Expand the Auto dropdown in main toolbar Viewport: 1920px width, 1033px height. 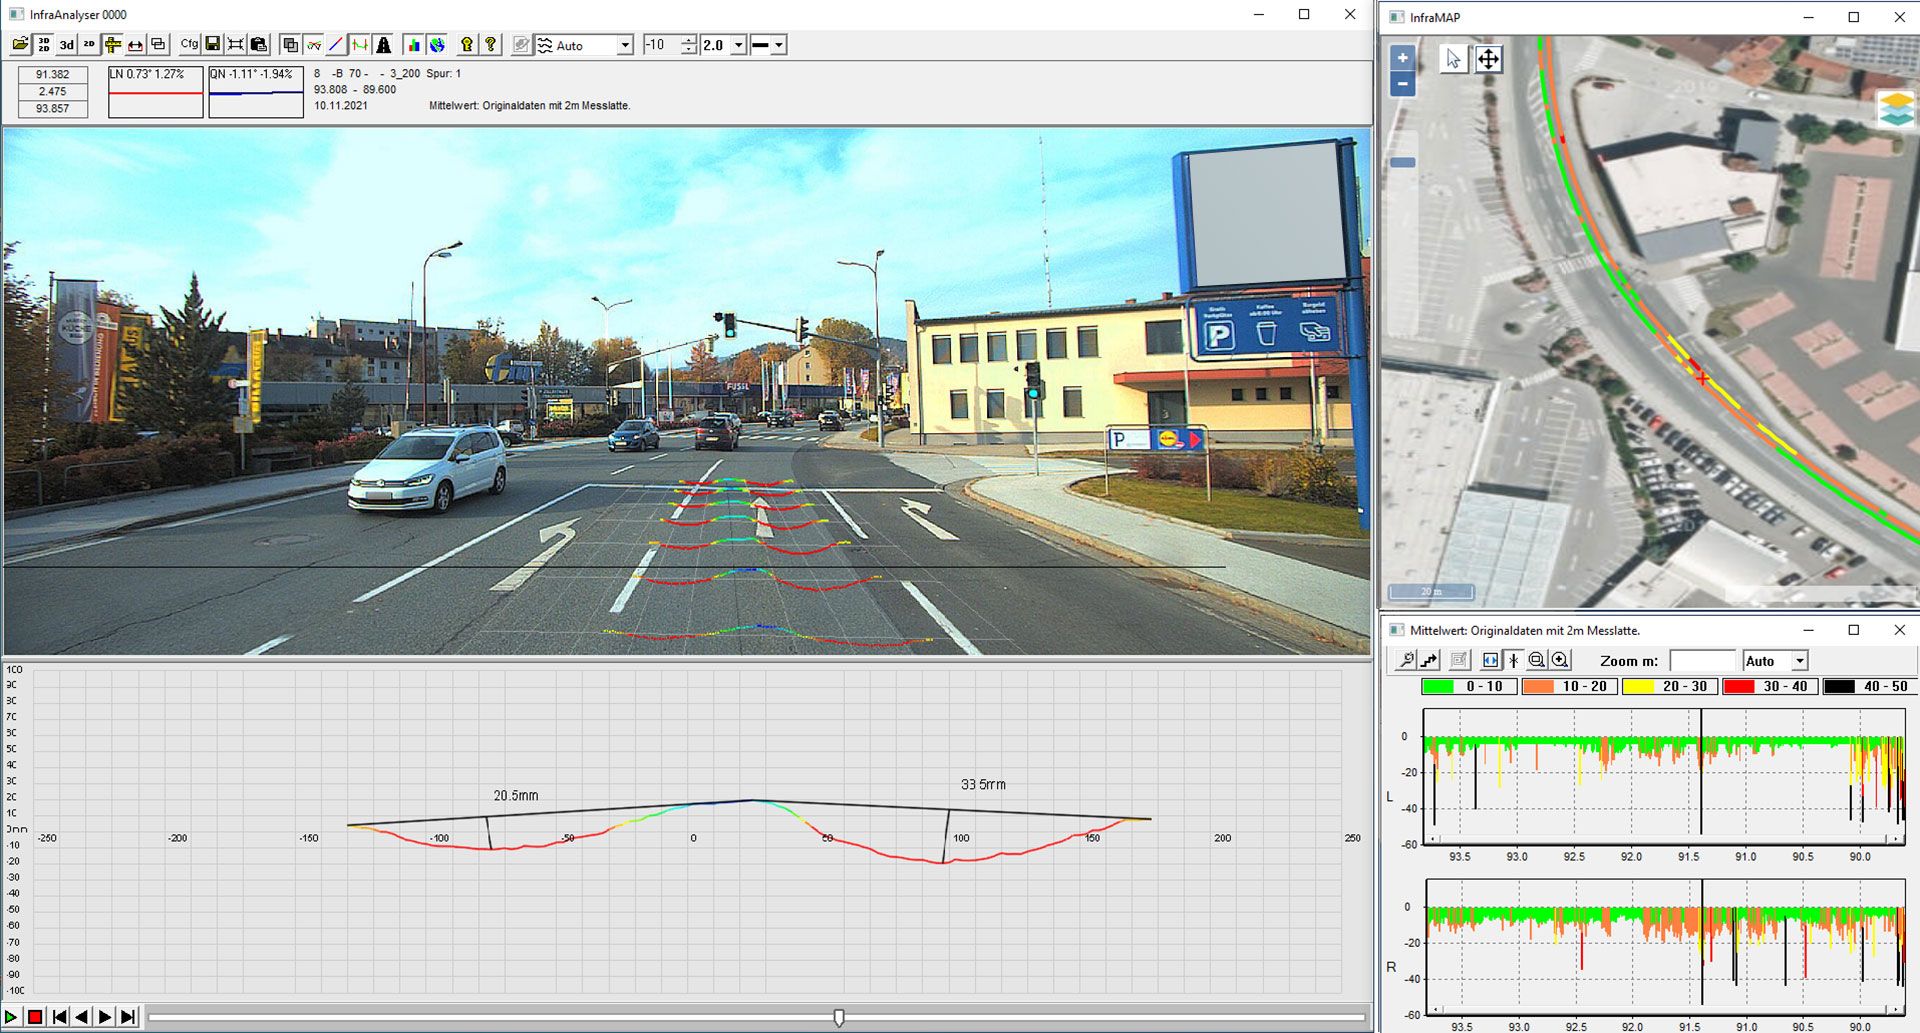625,45
